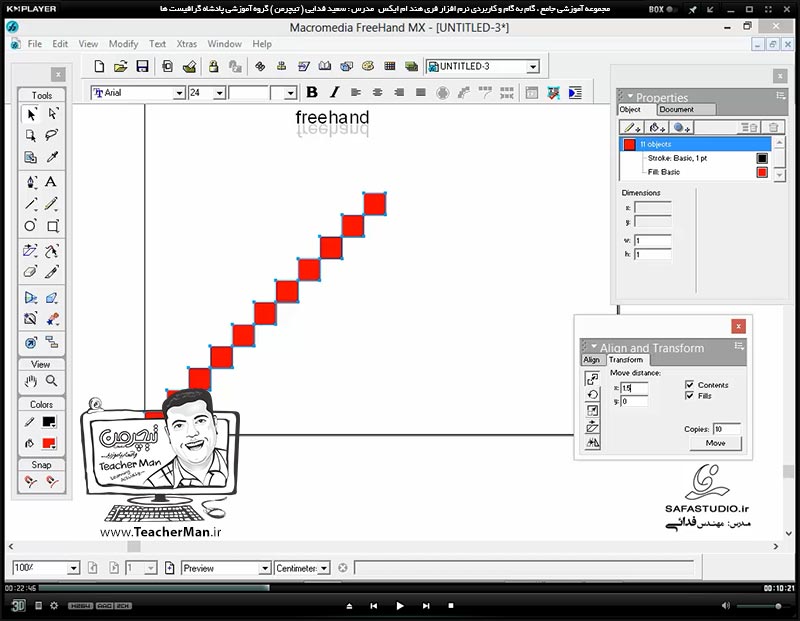
Task: Toggle bold text formatting
Action: pos(312,92)
